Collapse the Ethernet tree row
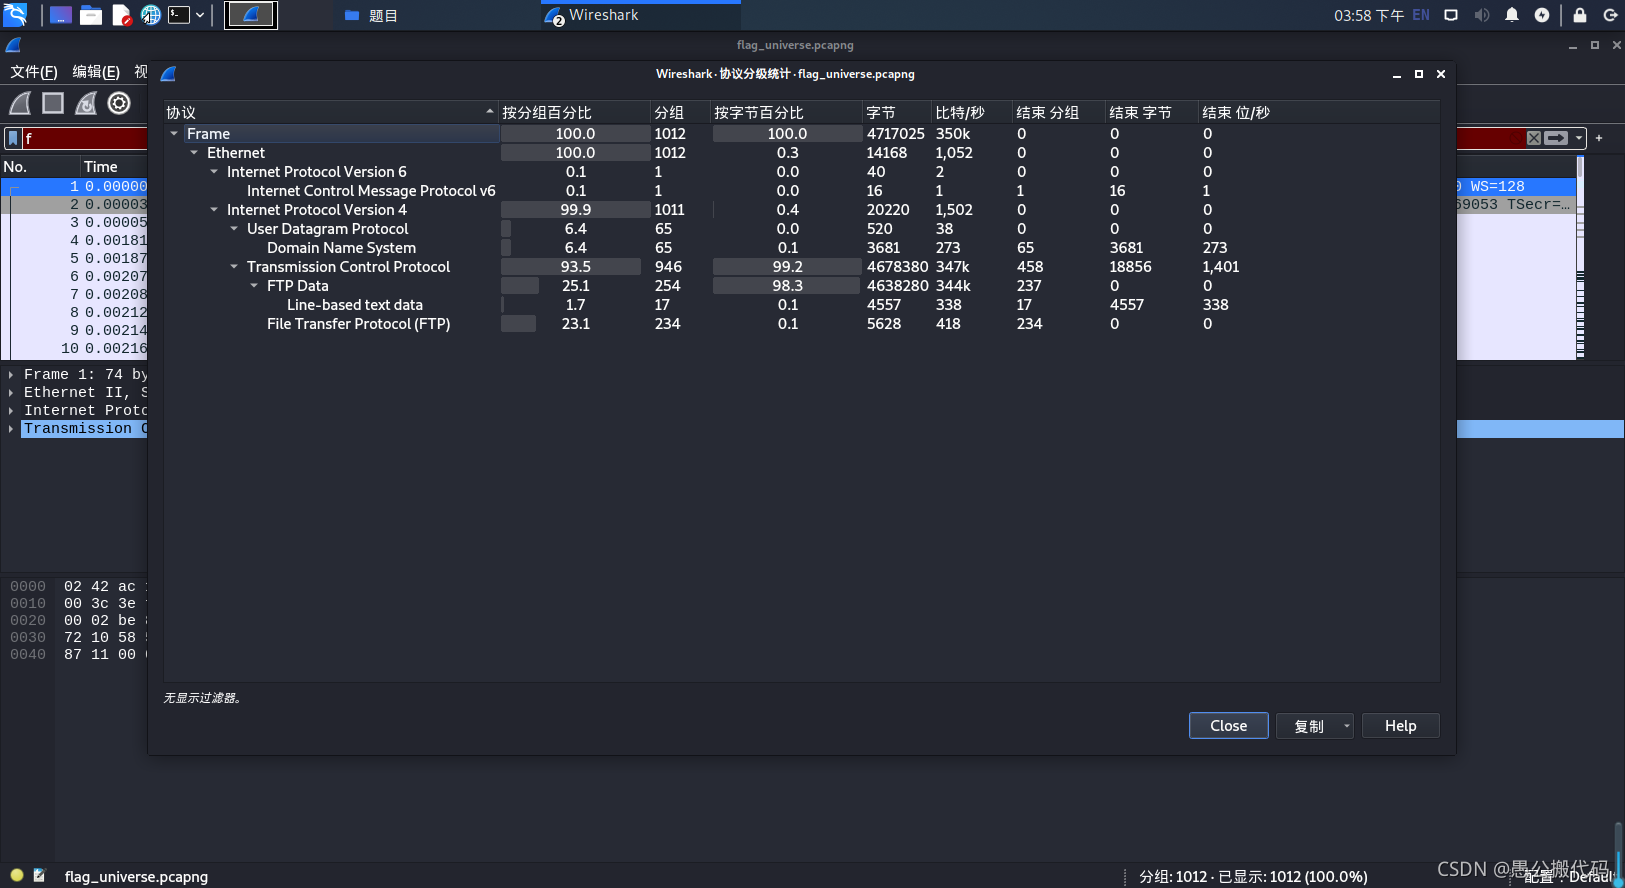The image size is (1625, 888). point(194,153)
